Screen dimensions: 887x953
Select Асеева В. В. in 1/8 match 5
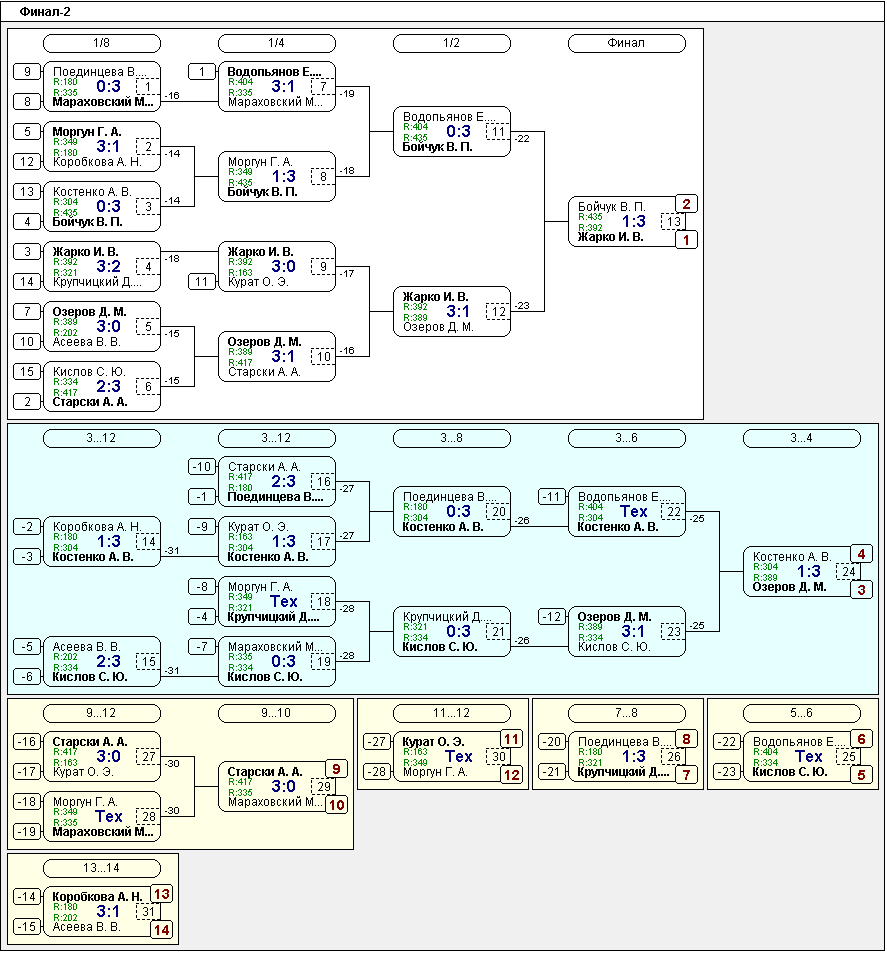pyautogui.click(x=86, y=342)
